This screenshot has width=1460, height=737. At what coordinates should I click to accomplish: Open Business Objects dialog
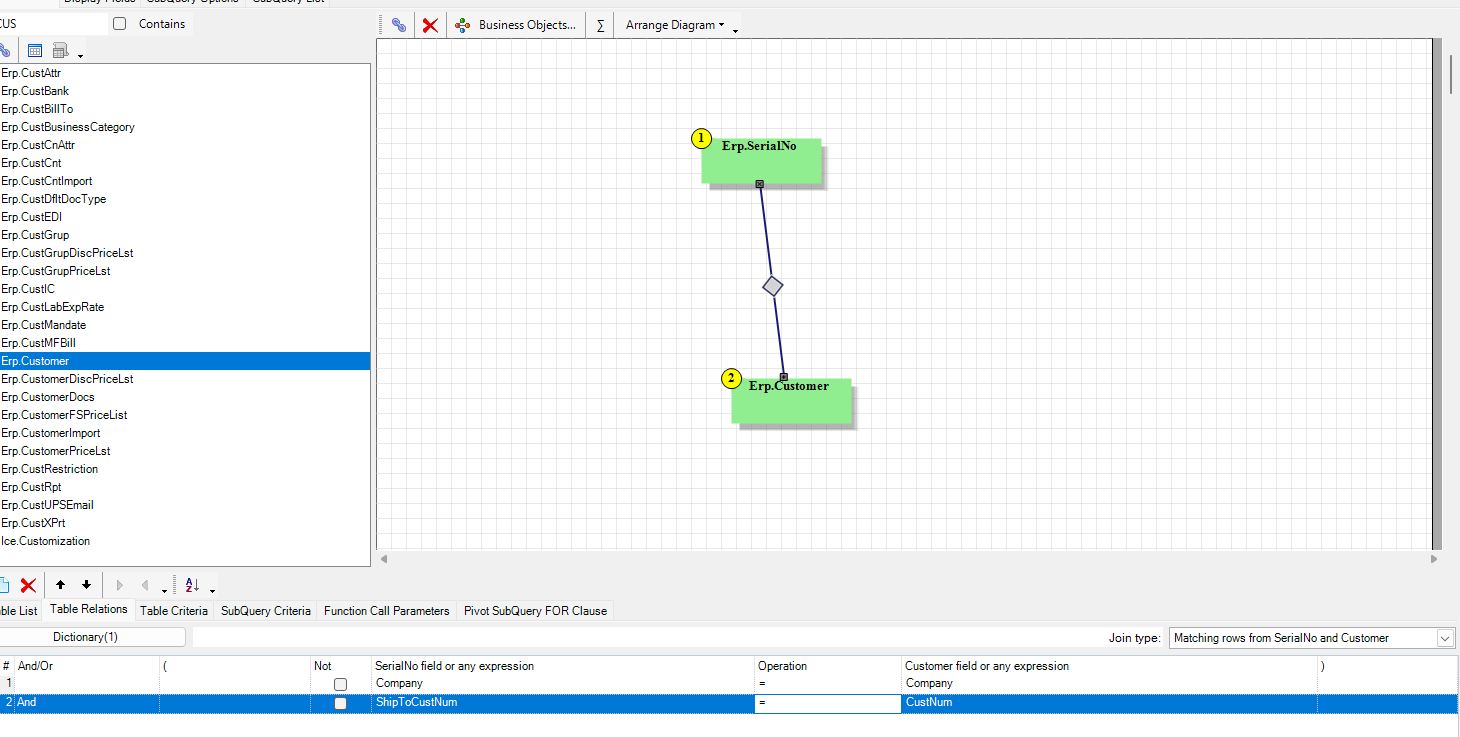point(516,25)
